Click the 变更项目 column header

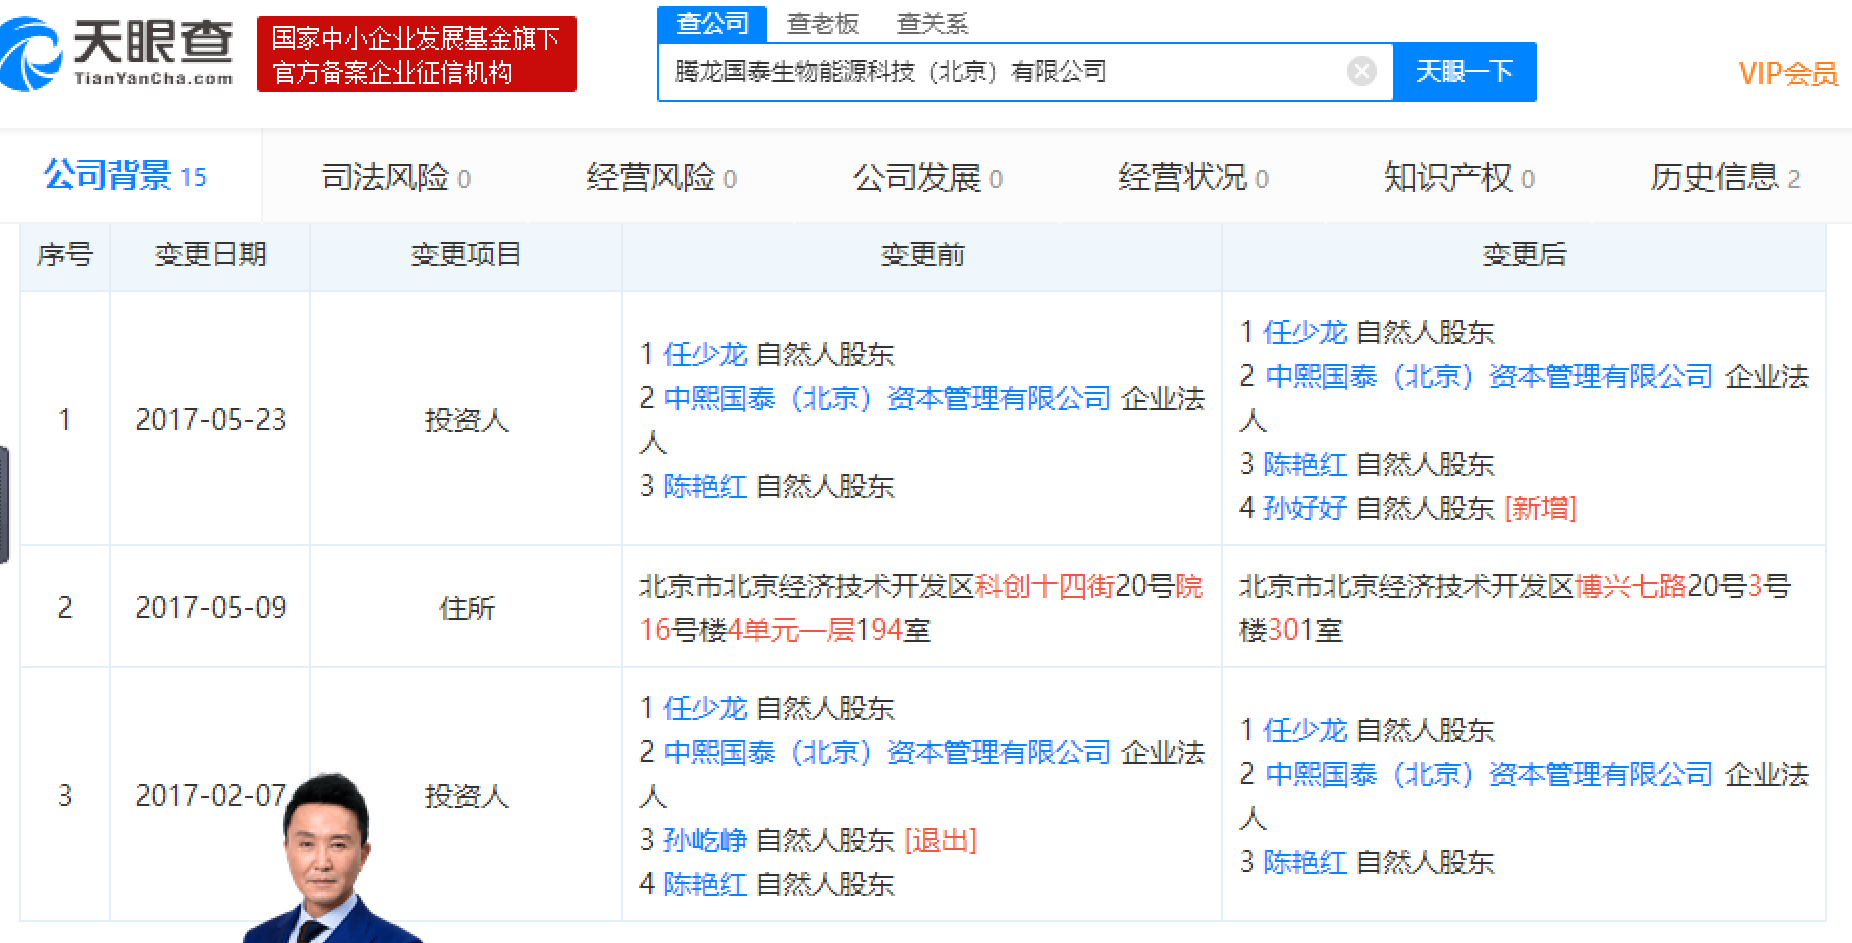coord(466,255)
